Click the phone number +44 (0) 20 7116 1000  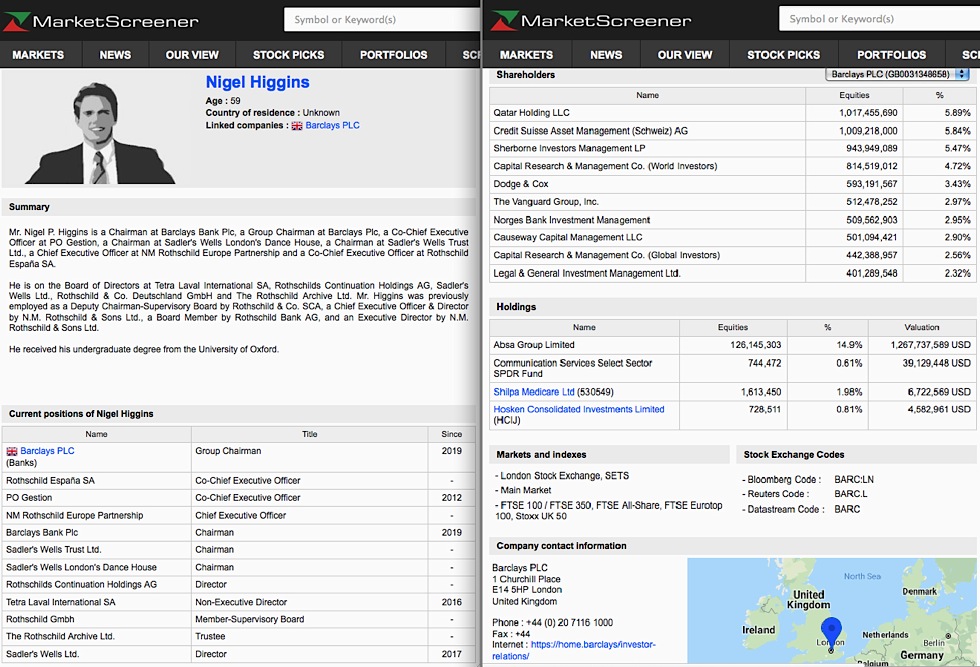(569, 623)
